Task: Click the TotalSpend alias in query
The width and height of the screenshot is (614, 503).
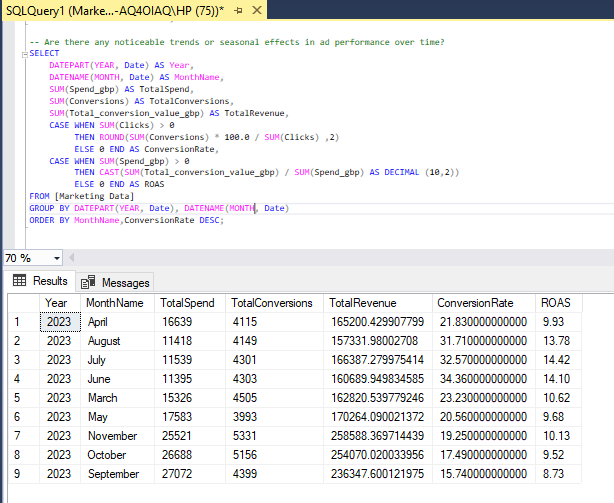Action: (x=164, y=89)
